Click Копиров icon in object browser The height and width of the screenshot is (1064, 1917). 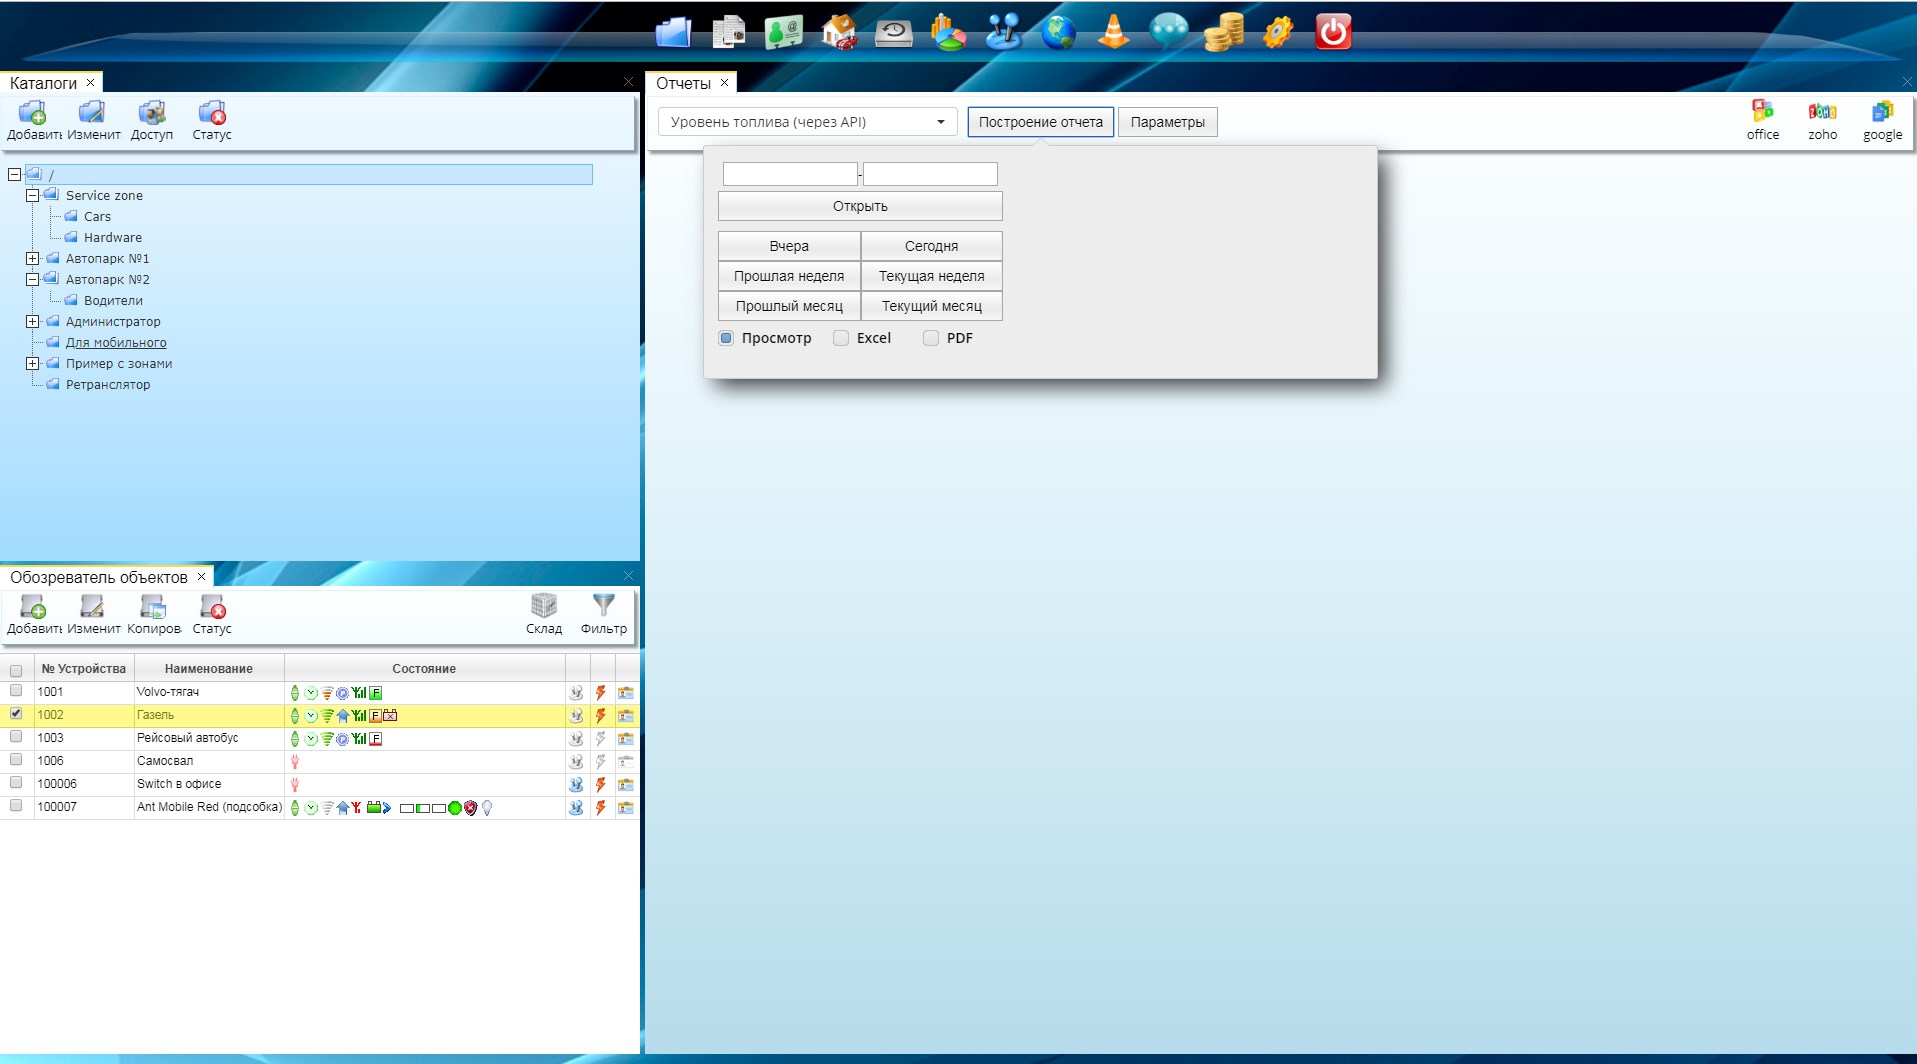tap(153, 613)
